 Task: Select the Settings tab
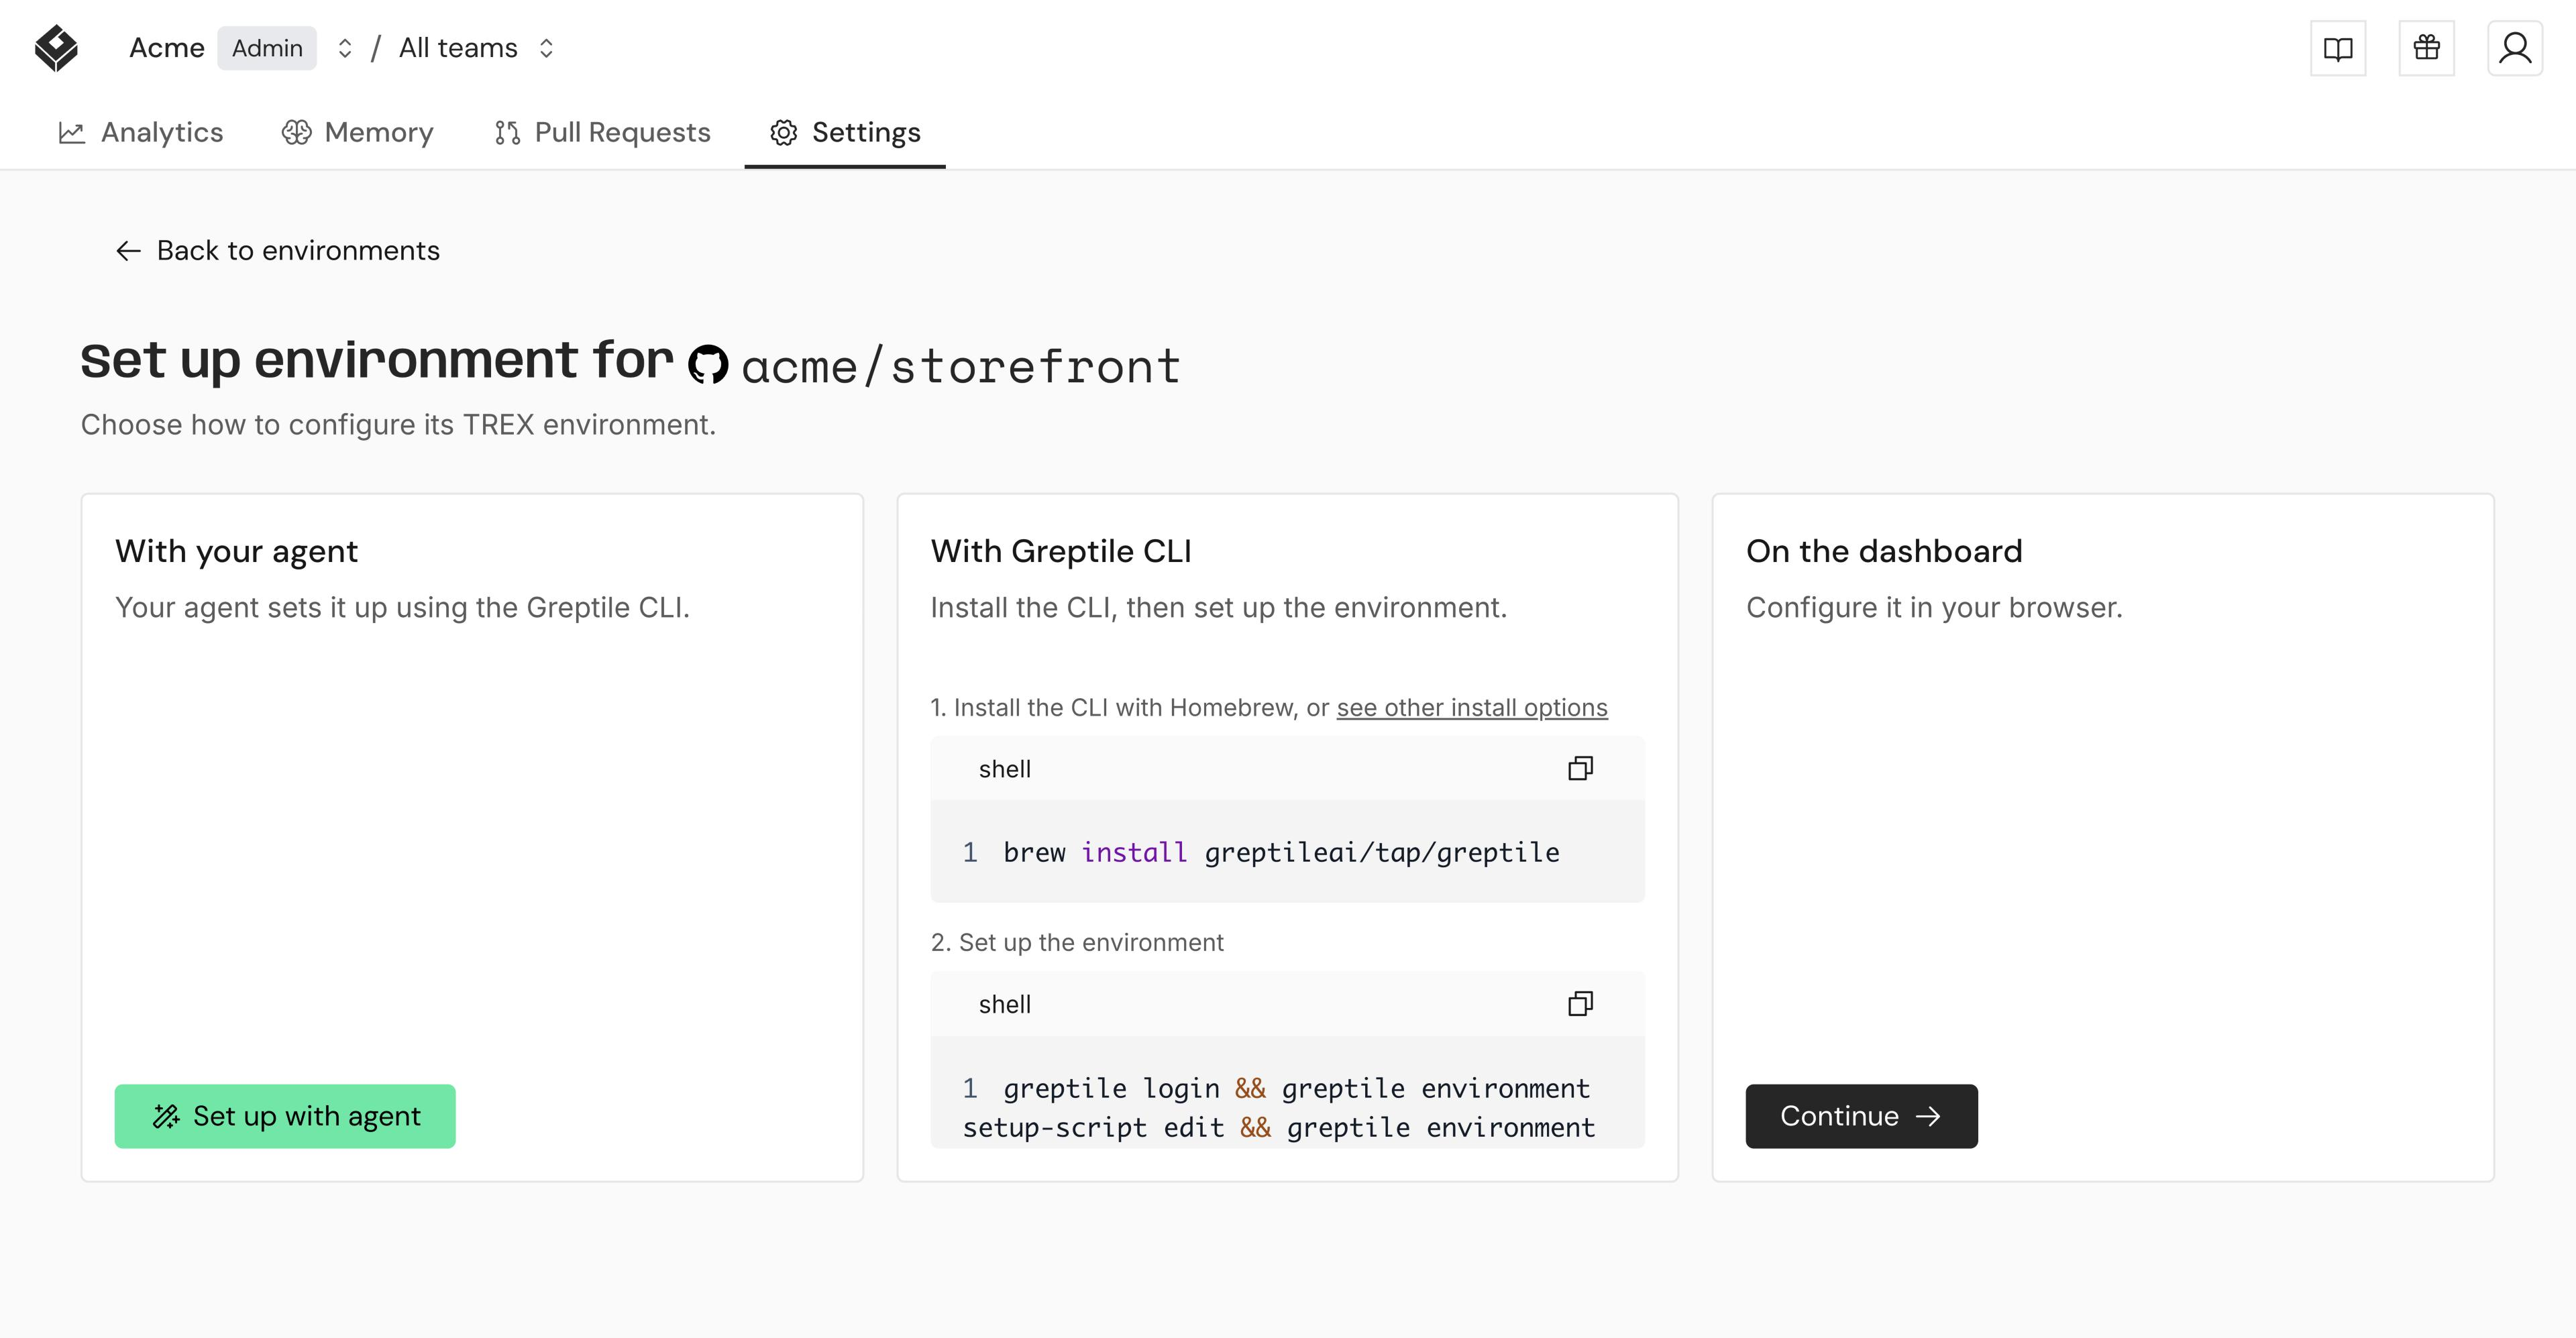(x=845, y=132)
